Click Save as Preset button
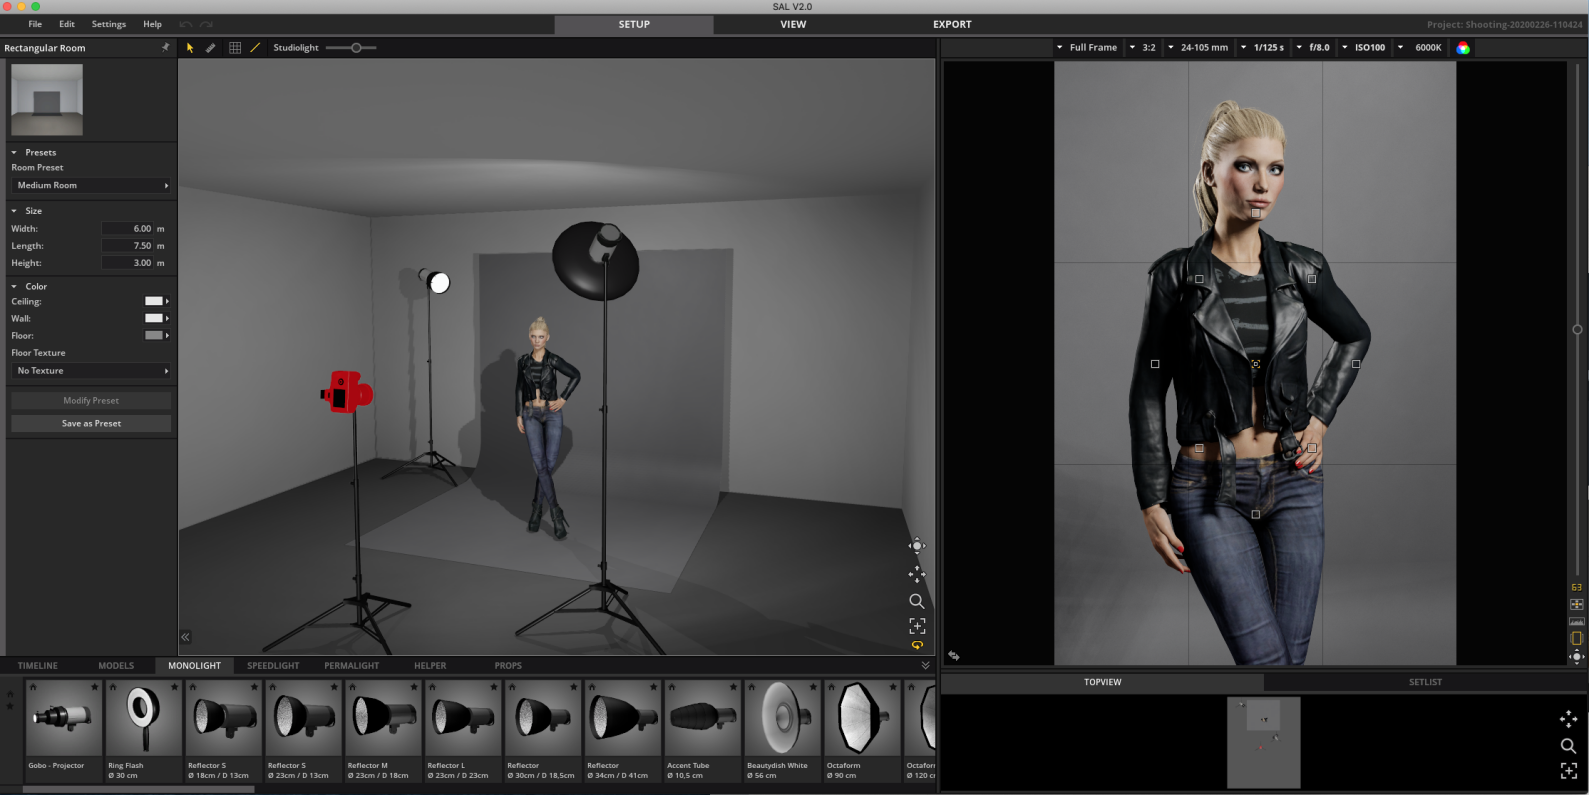 (x=91, y=423)
